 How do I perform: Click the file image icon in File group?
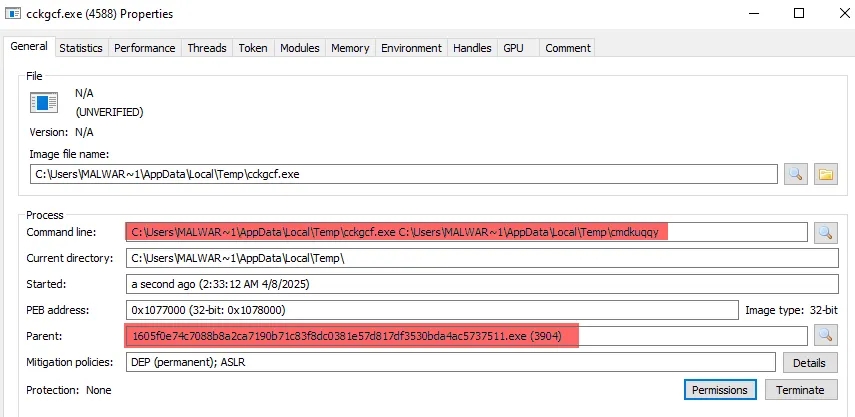click(x=45, y=102)
